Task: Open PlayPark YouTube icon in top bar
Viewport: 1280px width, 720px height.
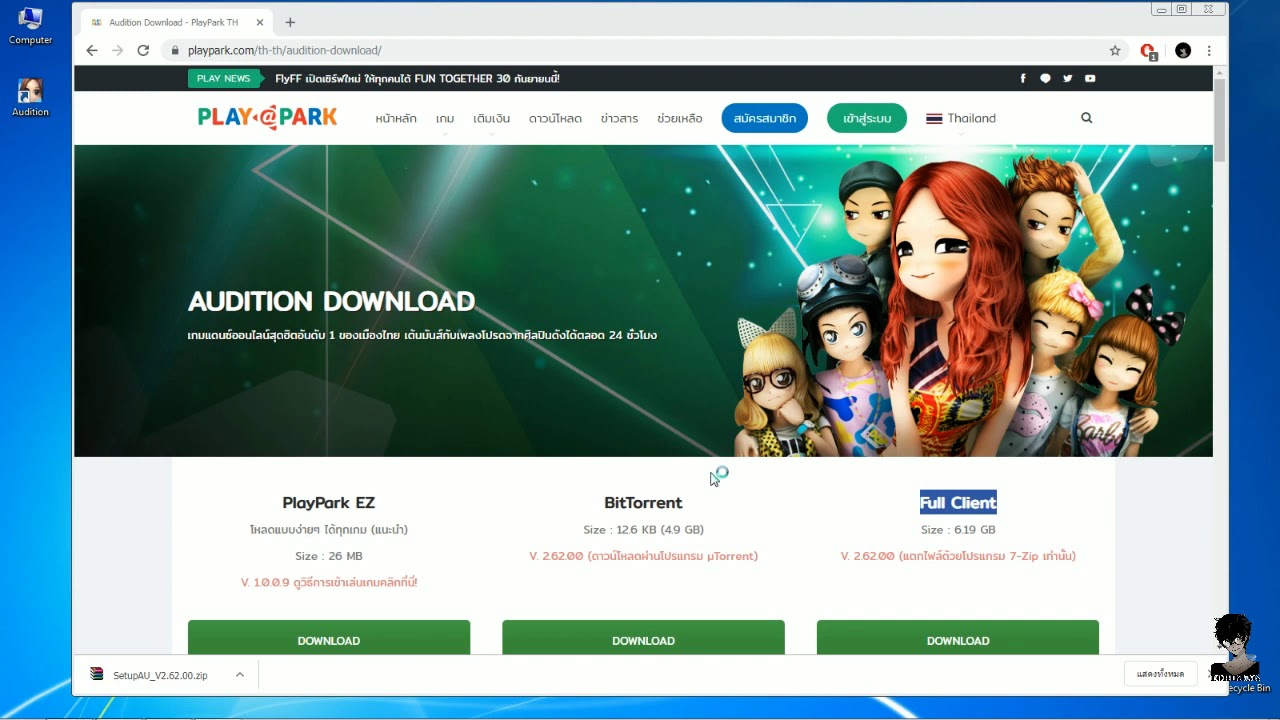Action: click(1090, 78)
